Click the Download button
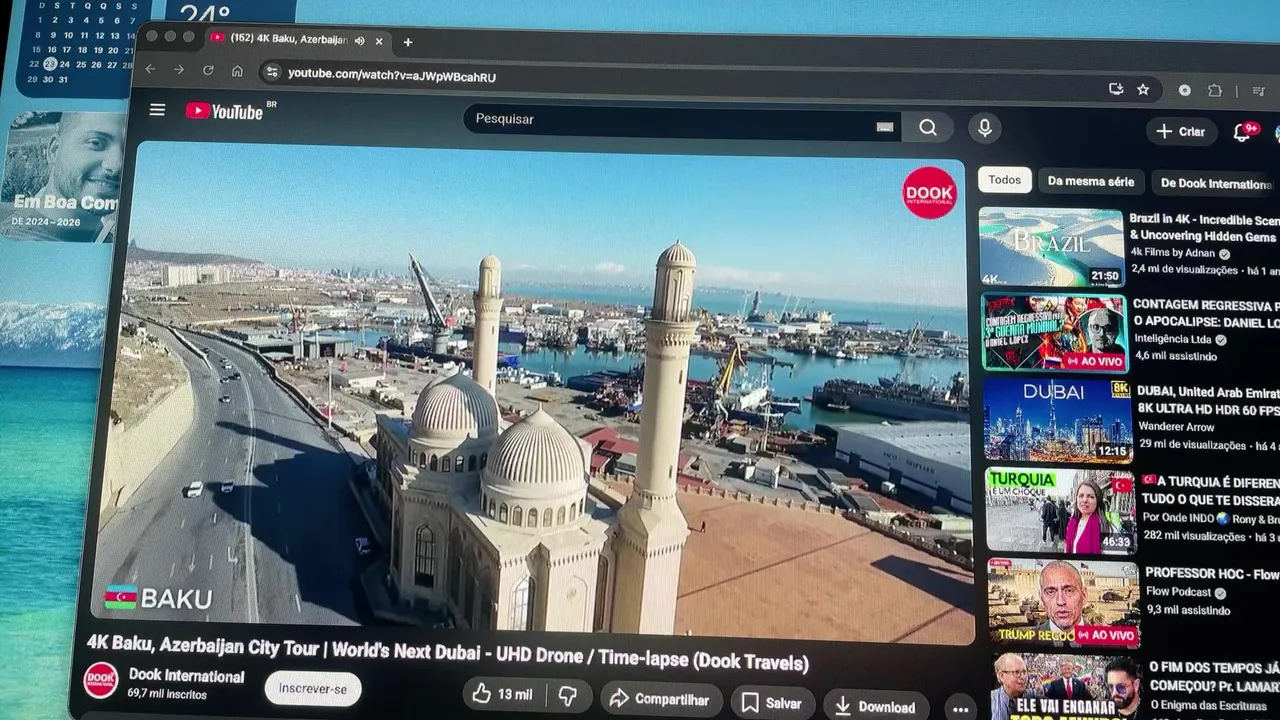The image size is (1280, 720). (875, 706)
